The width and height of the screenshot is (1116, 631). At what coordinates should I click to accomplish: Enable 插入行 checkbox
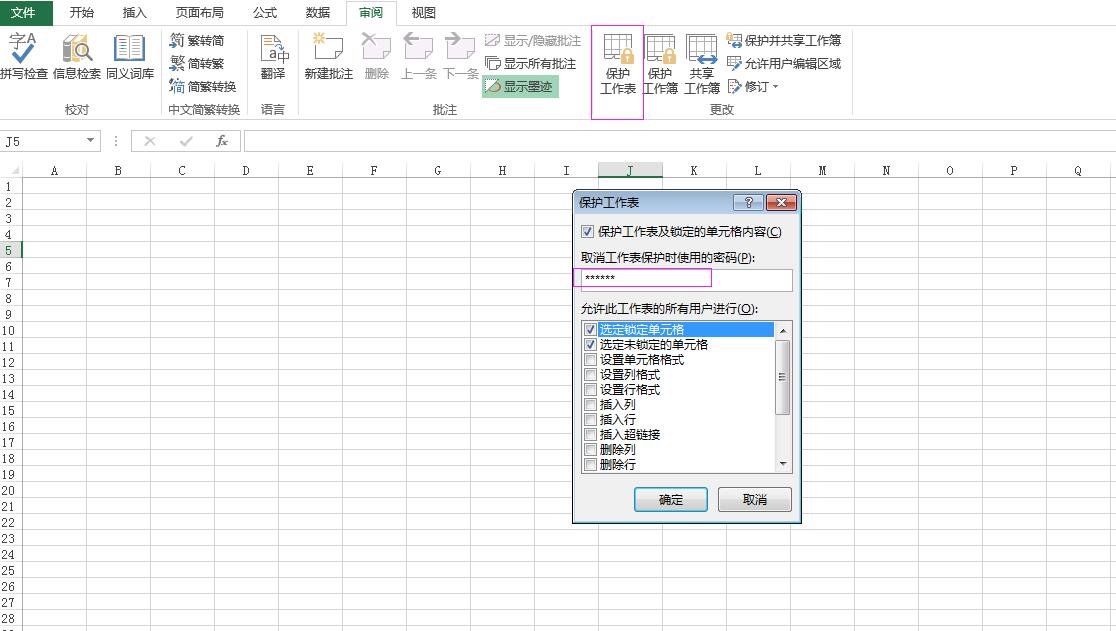coord(590,419)
